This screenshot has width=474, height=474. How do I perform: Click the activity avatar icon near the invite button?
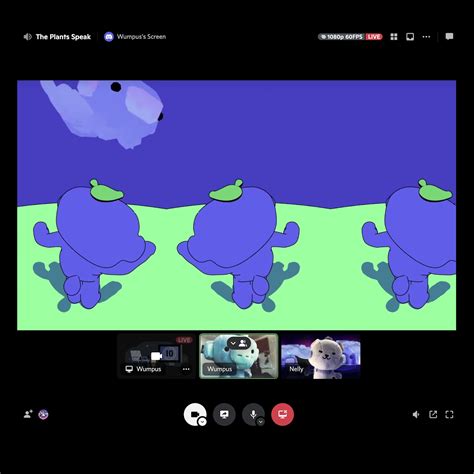[43, 414]
